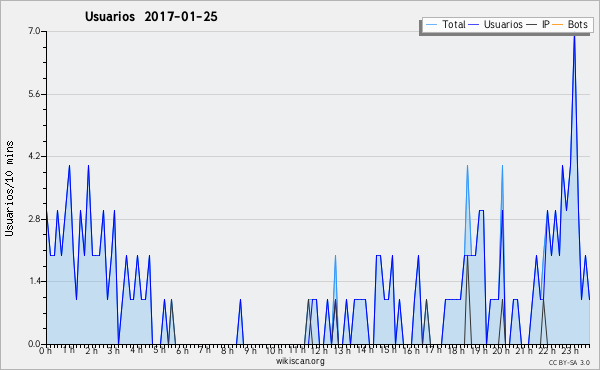Click the y-axis value 1.4

pyautogui.click(x=34, y=281)
